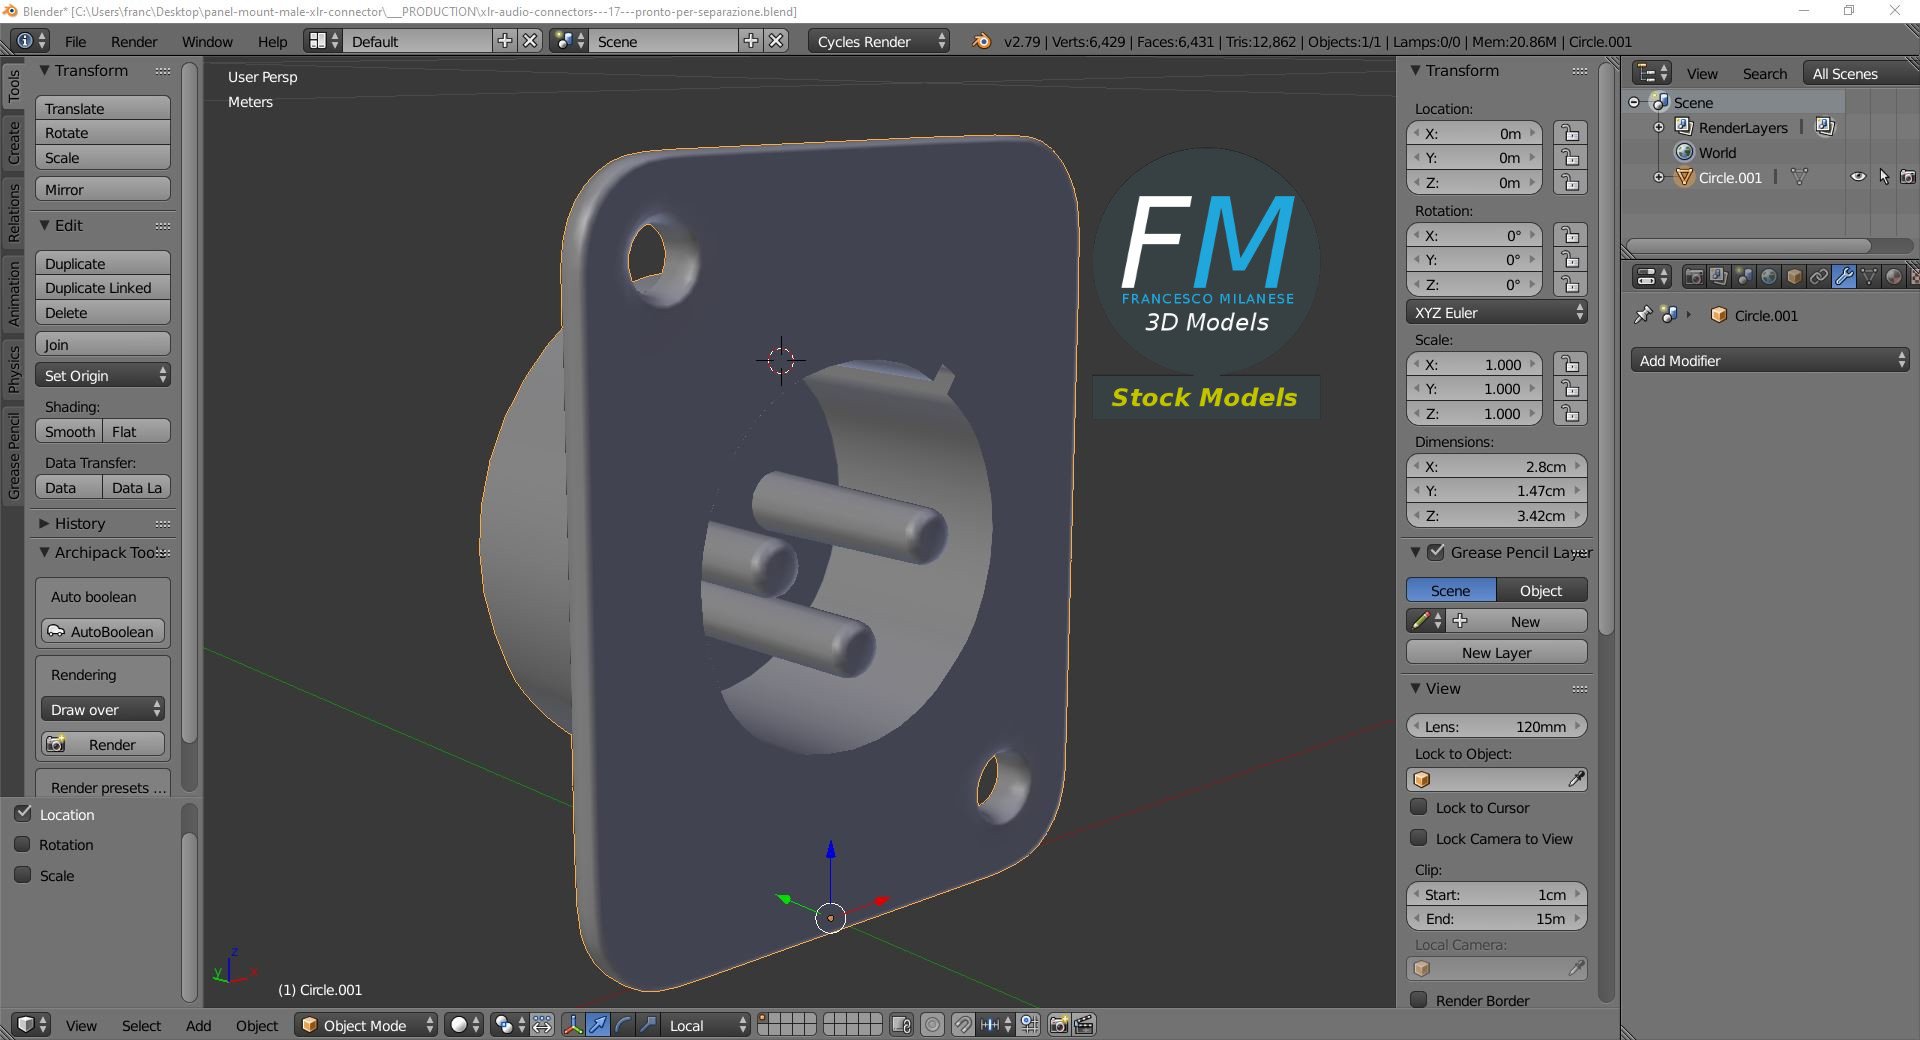Open the Object Constraints chain-link tab
This screenshot has width=1920, height=1040.
[1819, 277]
